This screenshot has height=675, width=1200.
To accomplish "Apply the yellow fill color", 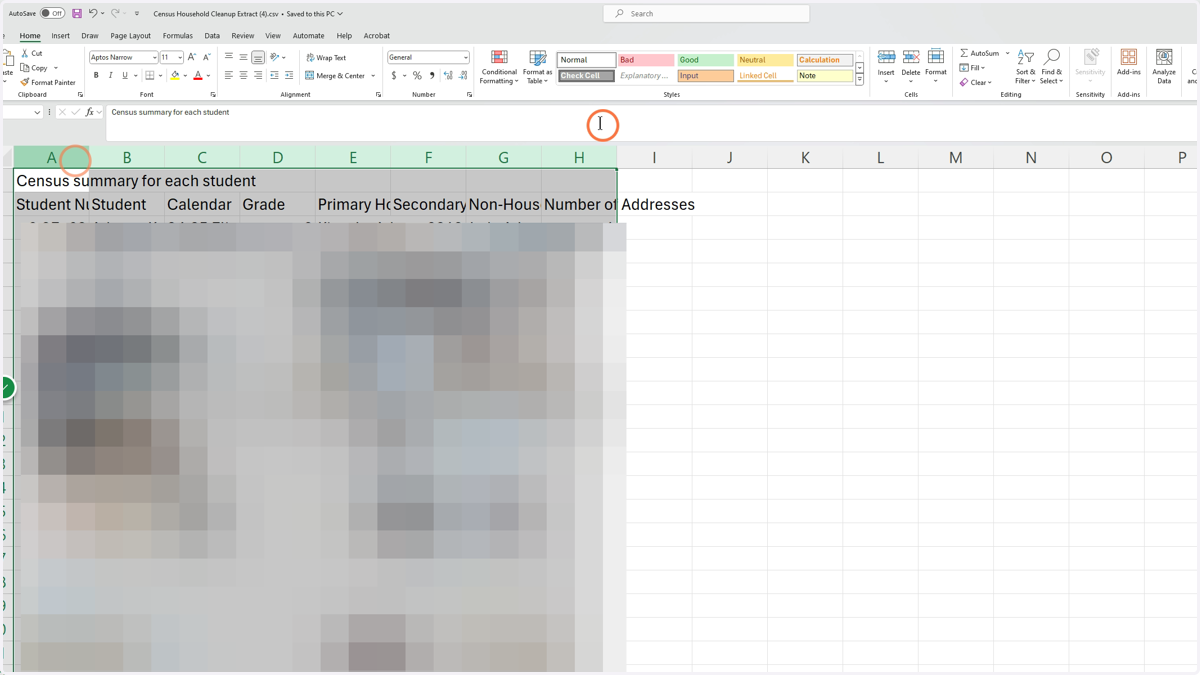I will tap(175, 75).
